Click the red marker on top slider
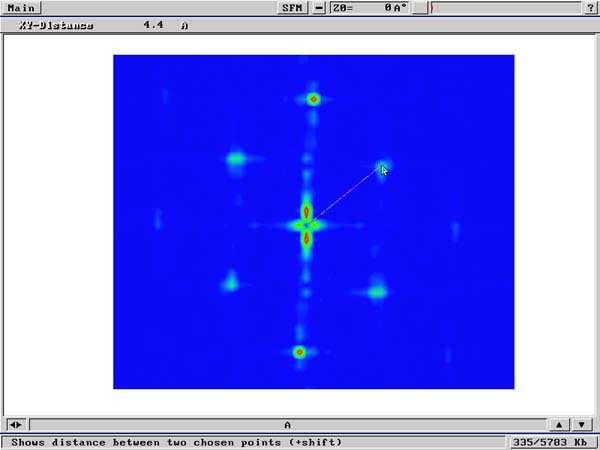Image resolution: width=600 pixels, height=450 pixels. coord(431,7)
